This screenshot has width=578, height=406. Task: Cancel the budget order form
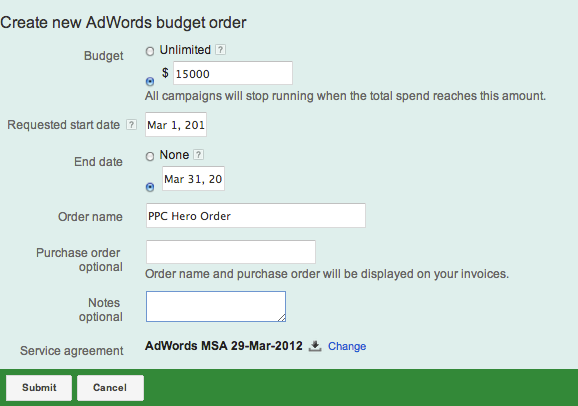110,388
